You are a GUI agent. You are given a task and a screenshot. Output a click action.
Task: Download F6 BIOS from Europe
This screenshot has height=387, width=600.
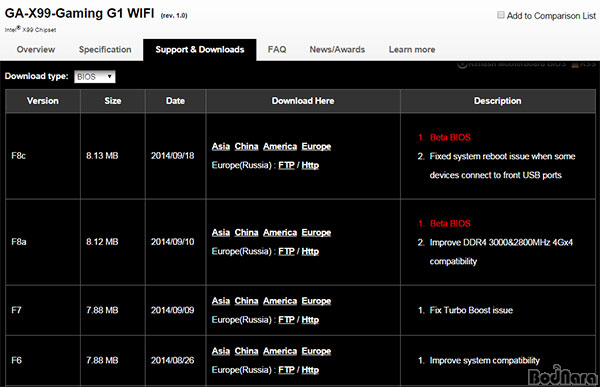tap(316, 351)
